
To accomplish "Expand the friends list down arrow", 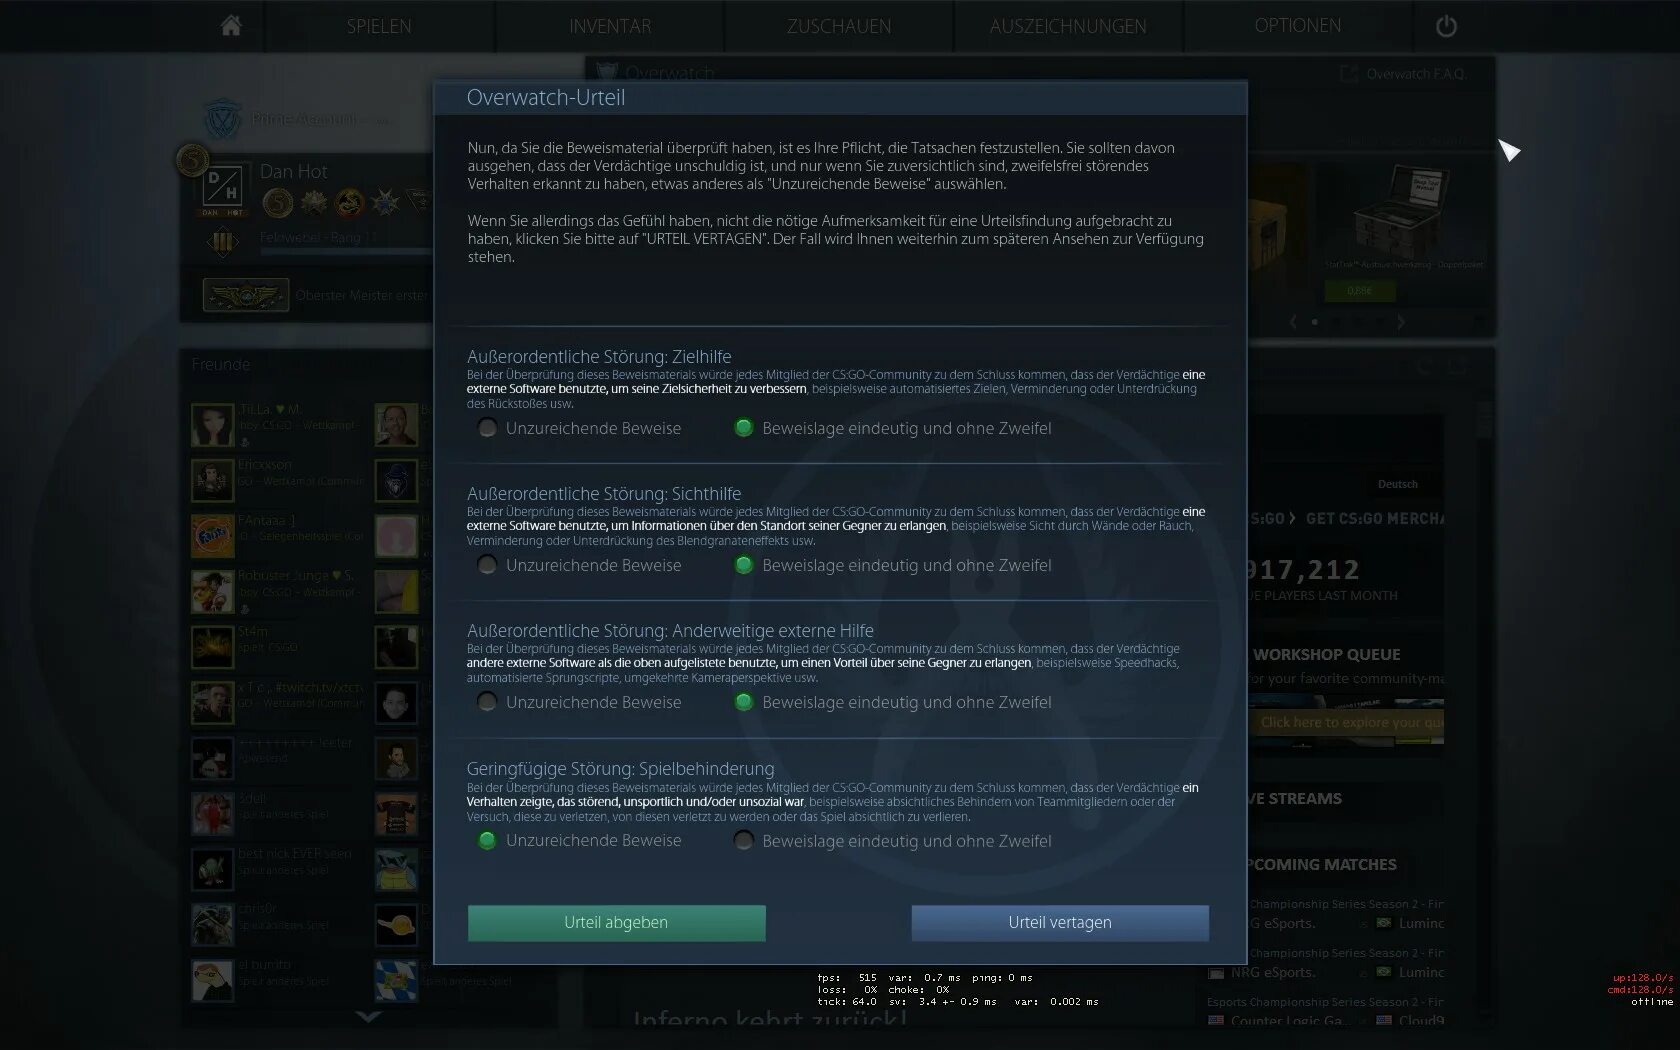I will point(368,1017).
